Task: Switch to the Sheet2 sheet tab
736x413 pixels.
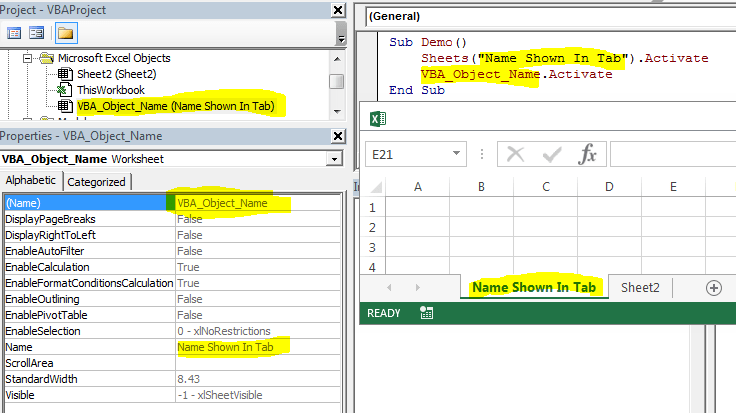Action: coord(640,287)
